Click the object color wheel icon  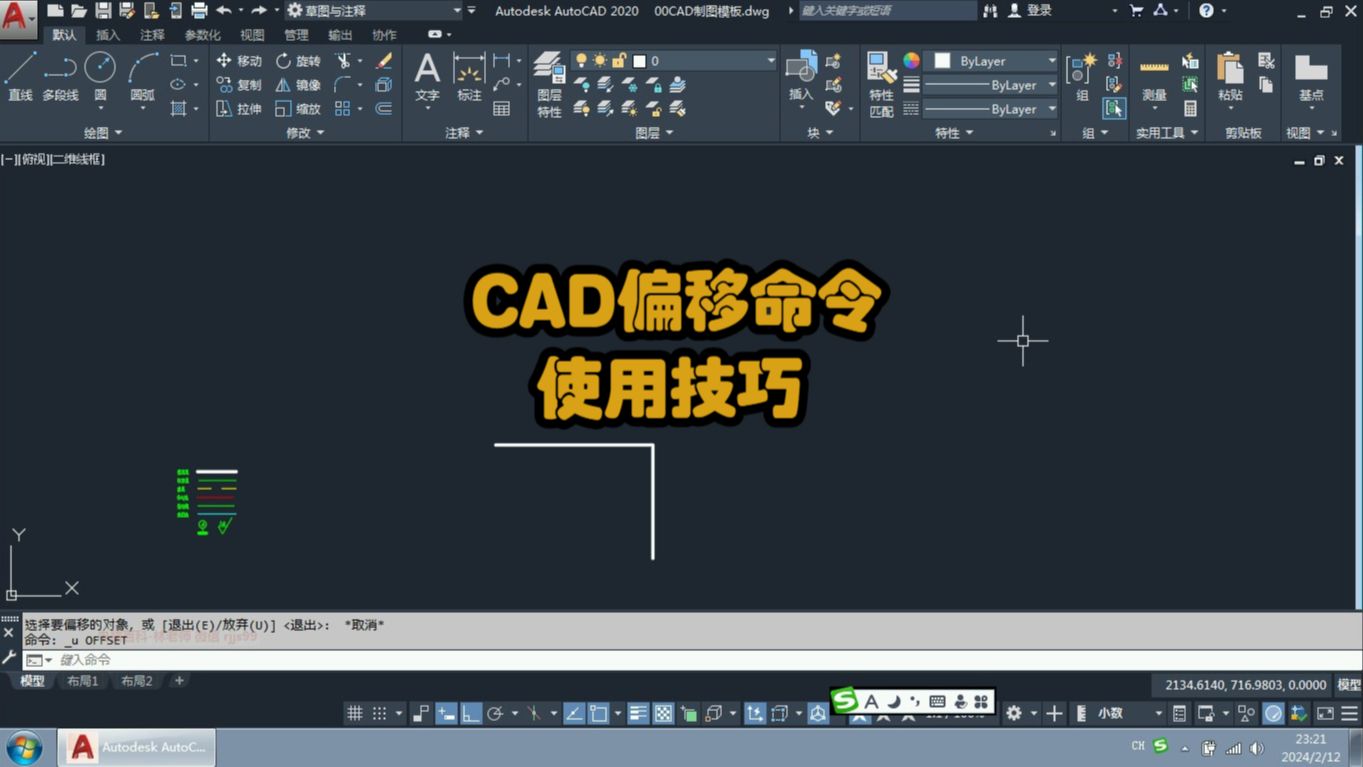[911, 61]
